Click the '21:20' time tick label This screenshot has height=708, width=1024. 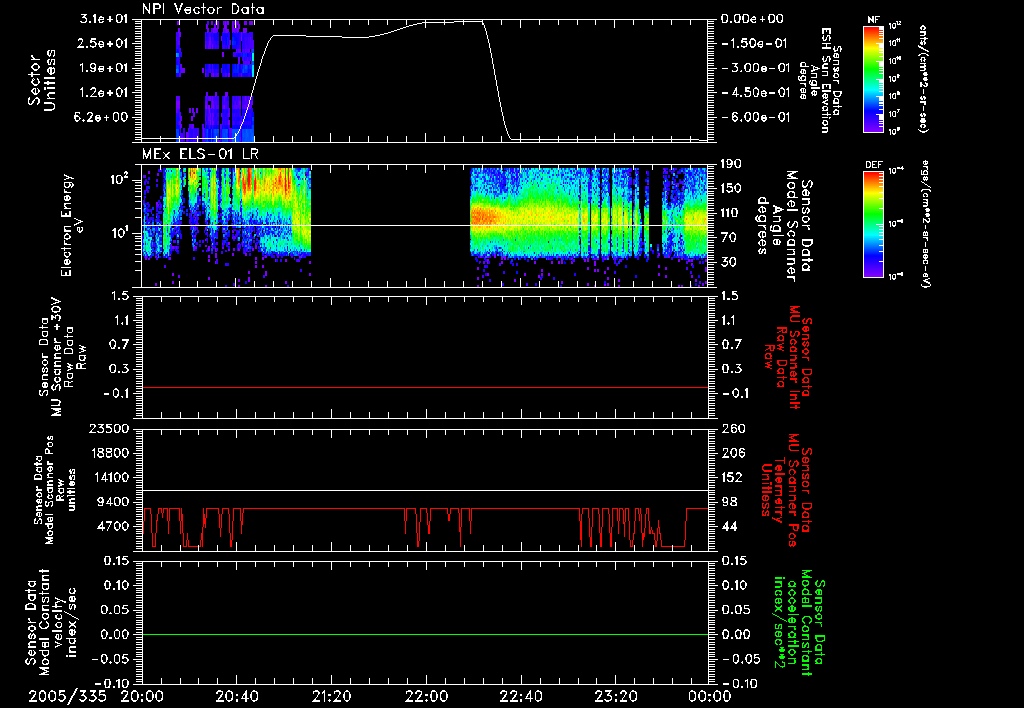pyautogui.click(x=331, y=696)
